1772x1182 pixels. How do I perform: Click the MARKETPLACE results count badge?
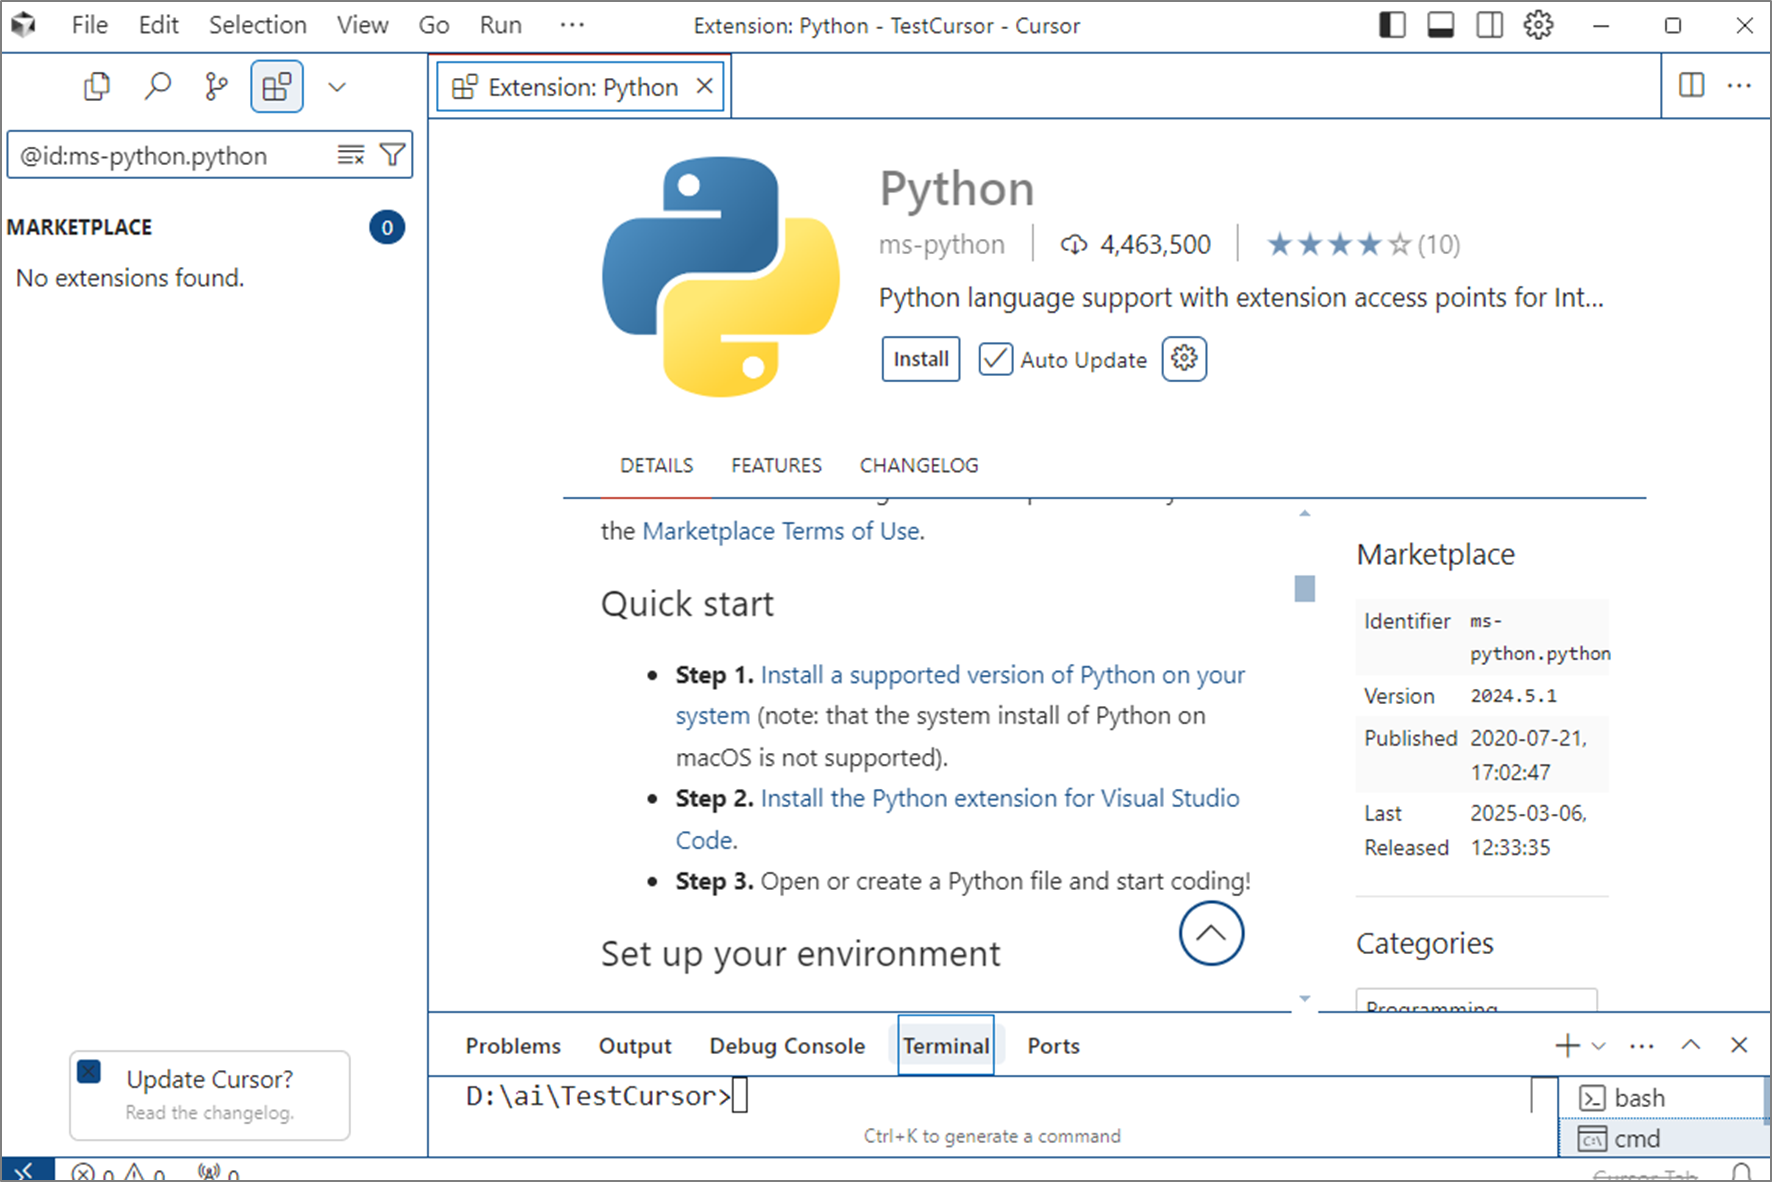pos(387,228)
